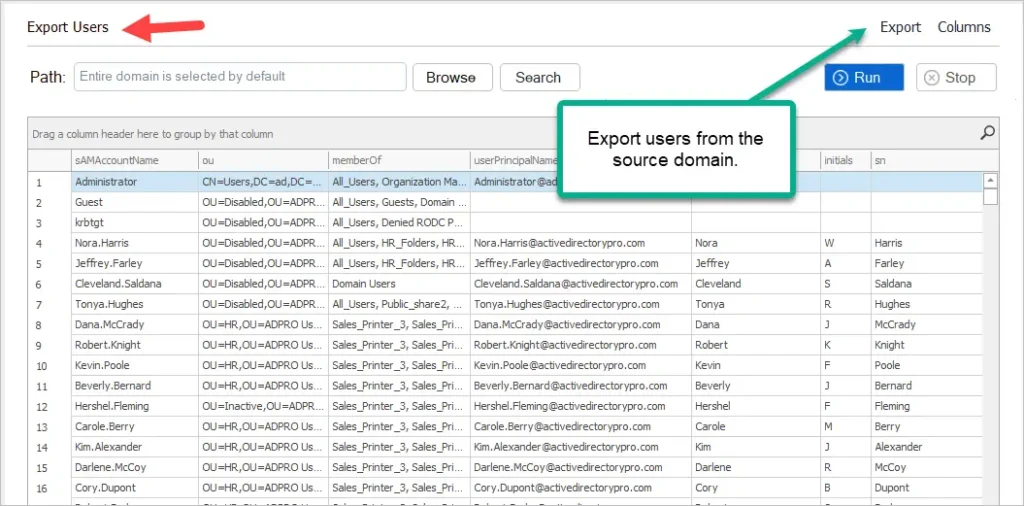1024x506 pixels.
Task: Click the Domain Users memberOf cell
Action: 399,283
